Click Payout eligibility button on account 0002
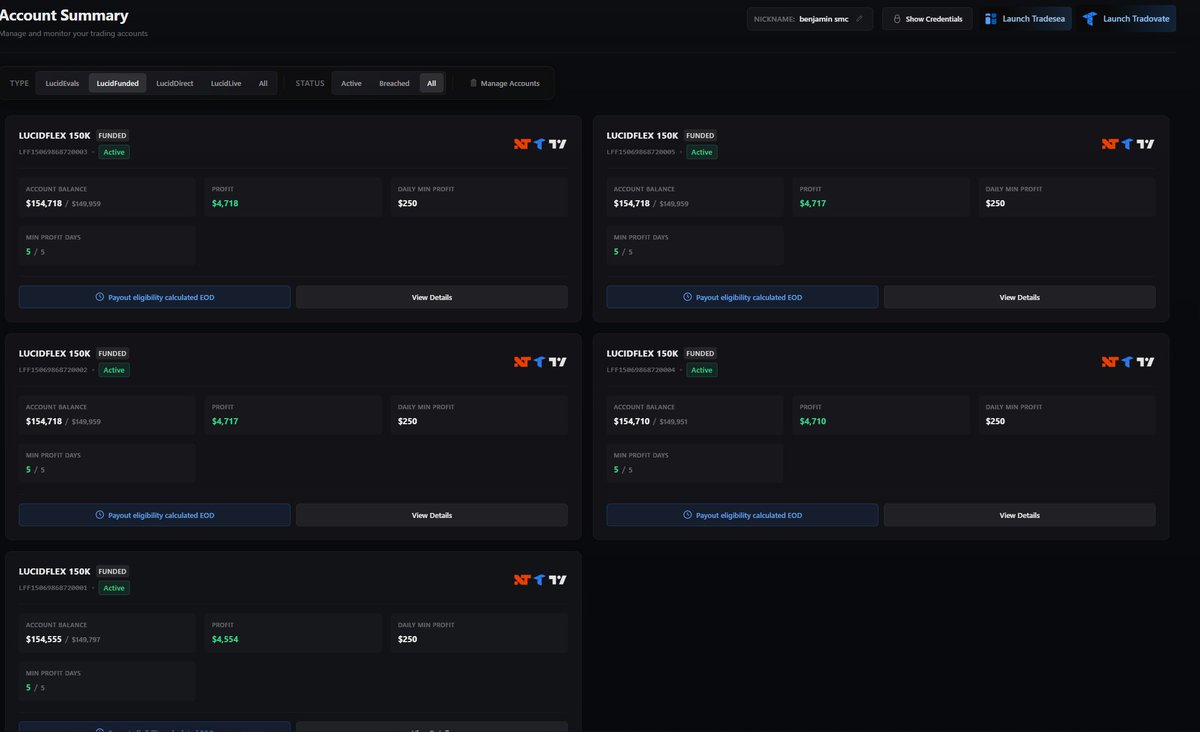Image resolution: width=1200 pixels, height=732 pixels. 155,515
